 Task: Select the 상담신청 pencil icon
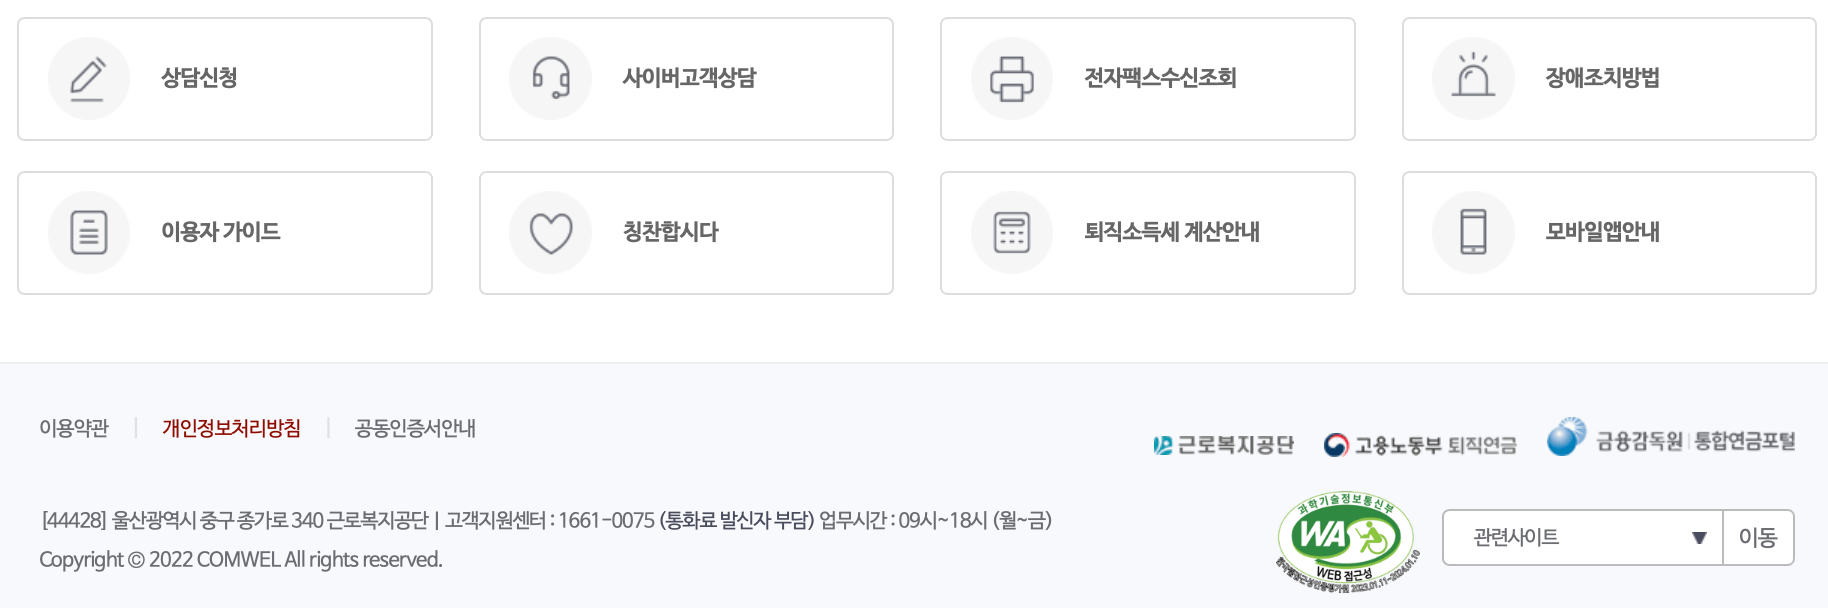coord(88,78)
